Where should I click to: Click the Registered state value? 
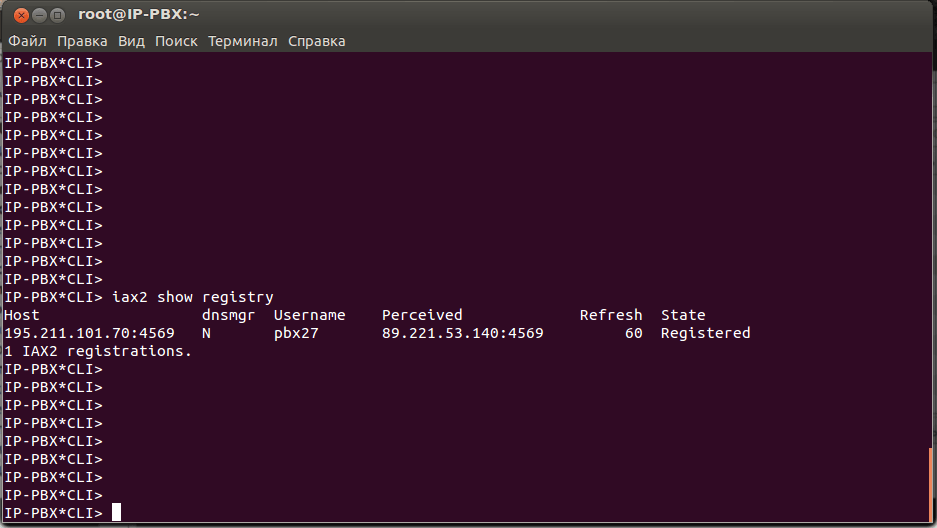click(705, 333)
